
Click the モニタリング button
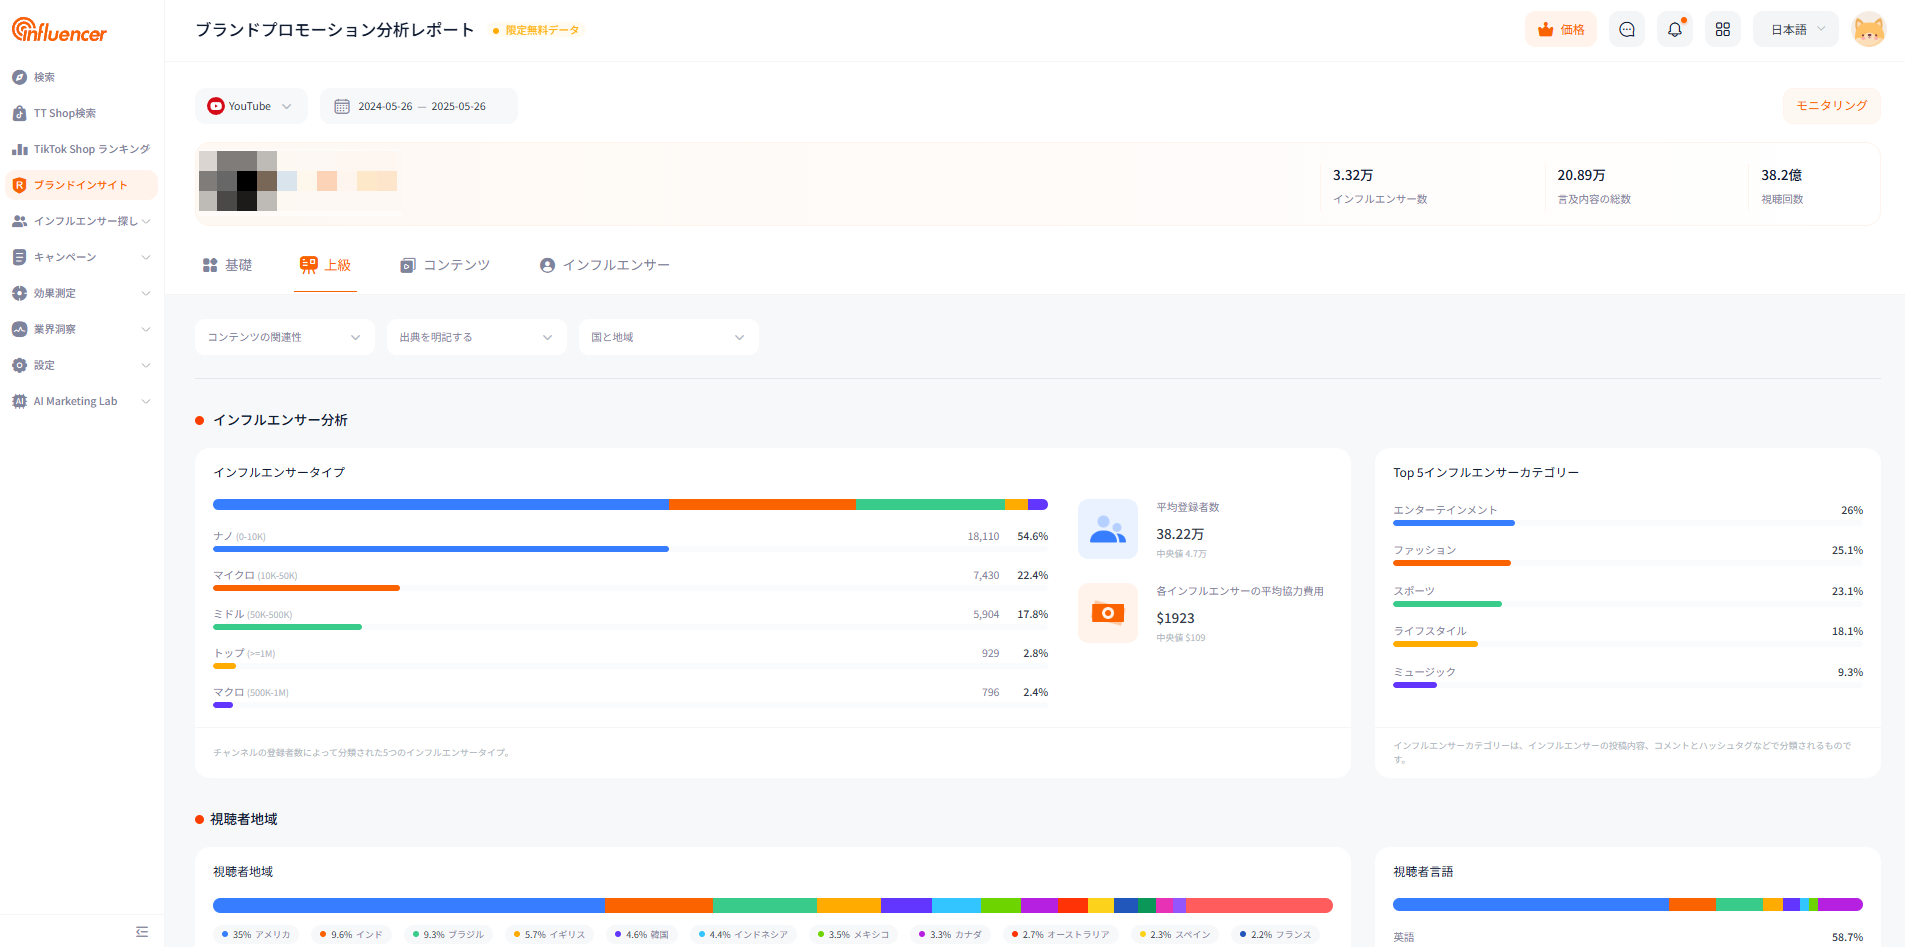pos(1831,106)
